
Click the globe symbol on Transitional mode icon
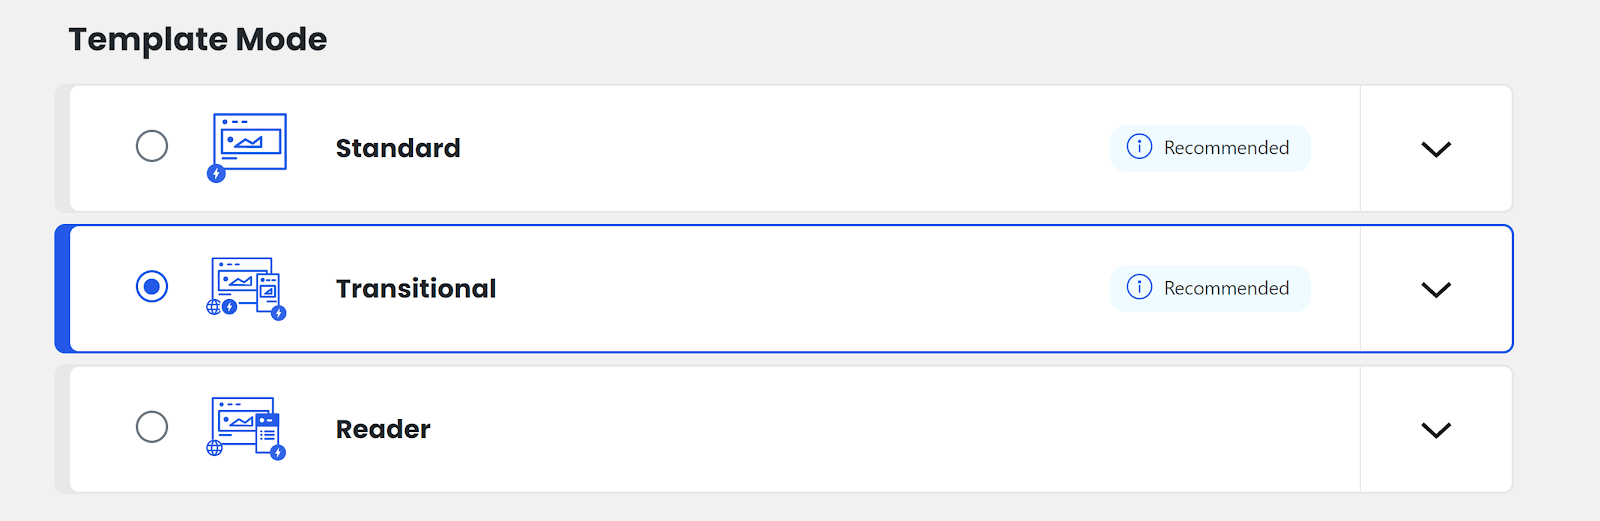click(213, 307)
